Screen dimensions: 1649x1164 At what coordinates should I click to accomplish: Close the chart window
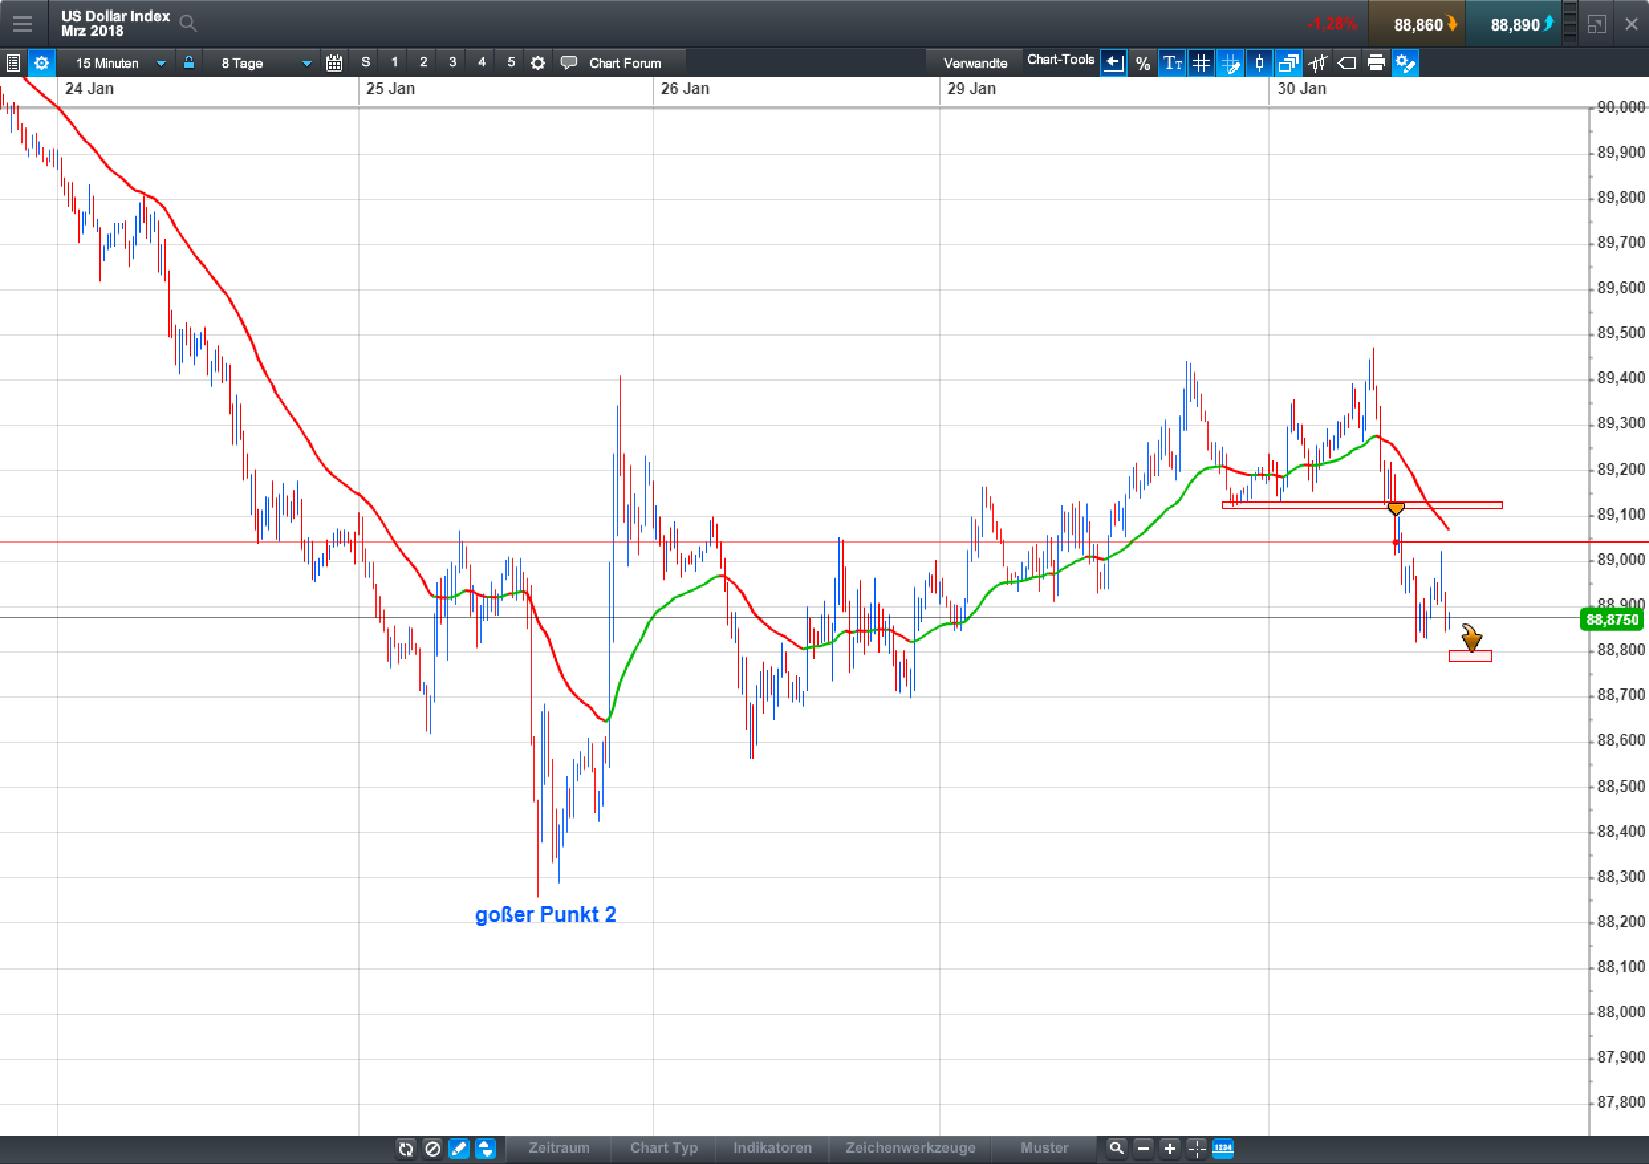1631,24
